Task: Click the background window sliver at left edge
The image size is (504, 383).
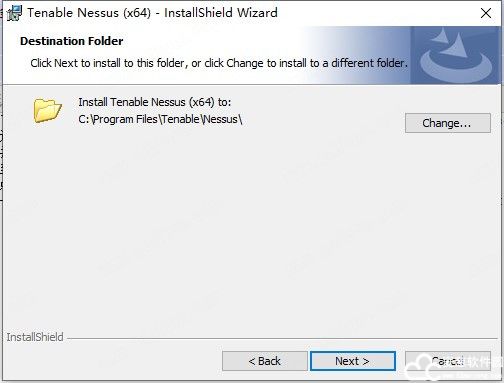Action: pyautogui.click(x=1, y=150)
